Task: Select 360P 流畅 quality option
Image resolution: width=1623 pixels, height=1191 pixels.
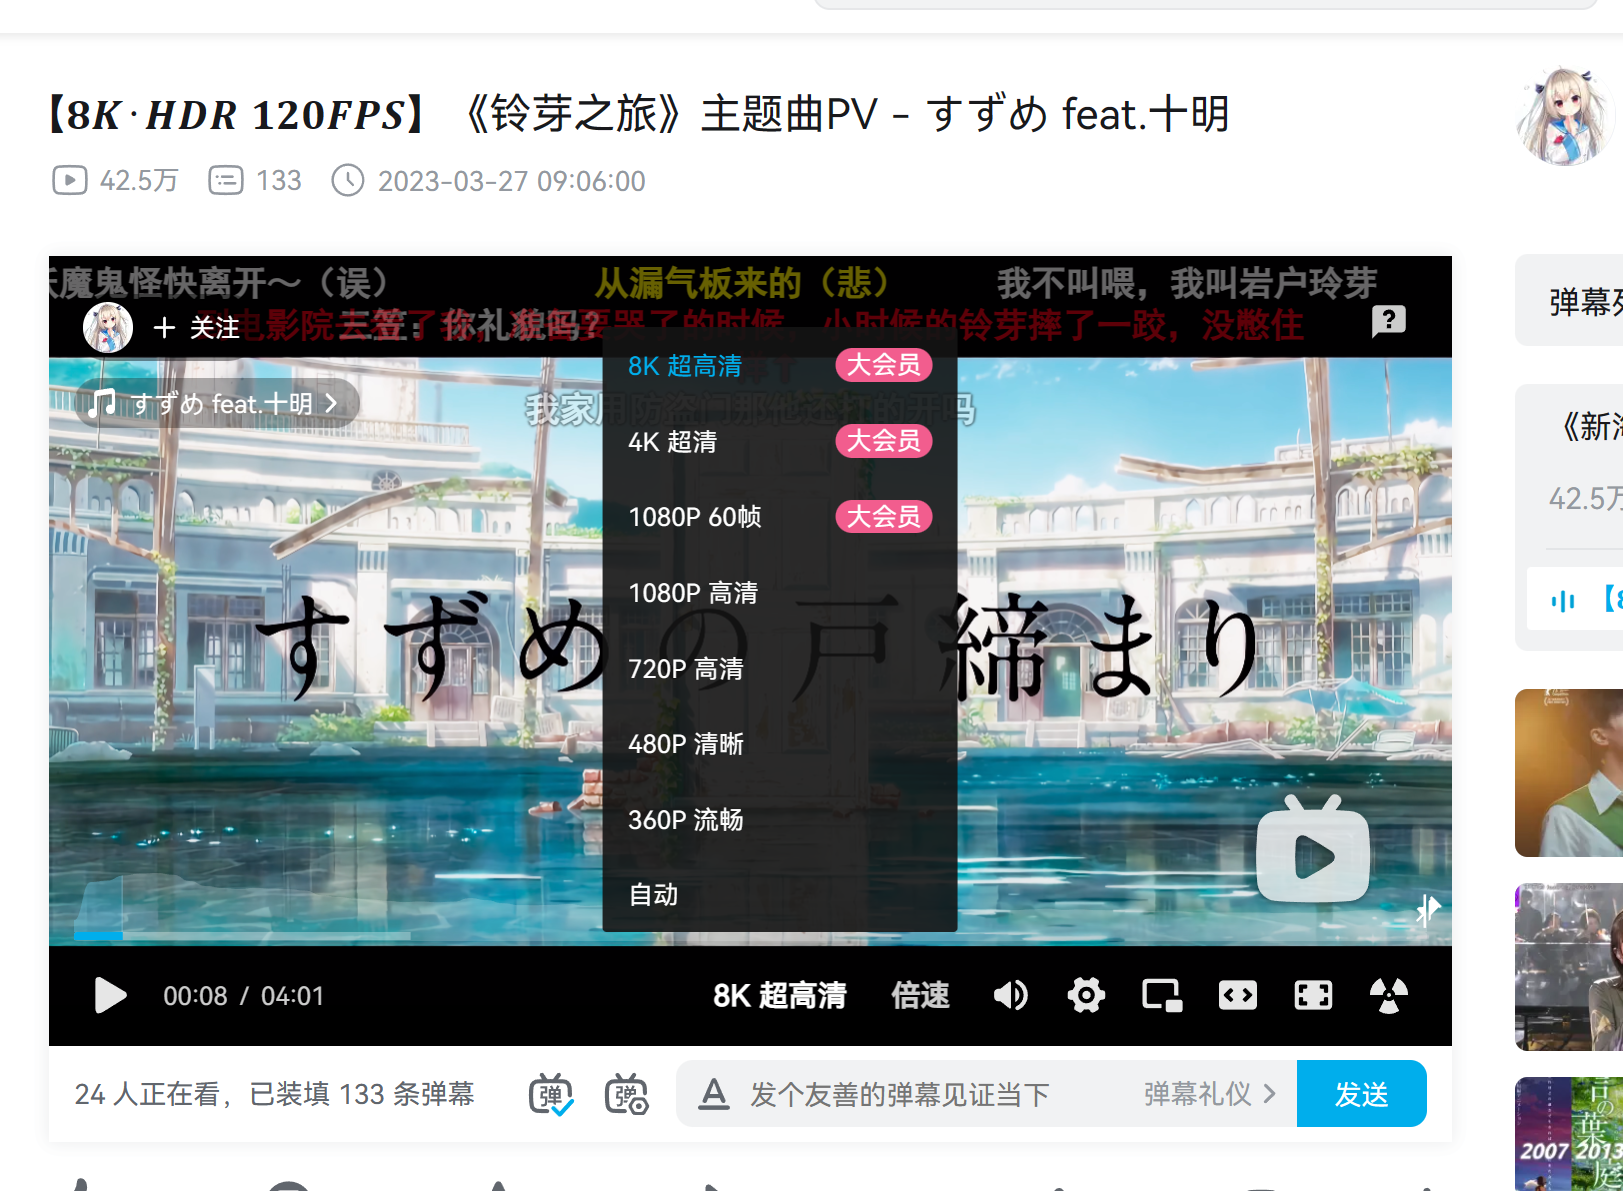Action: point(780,820)
